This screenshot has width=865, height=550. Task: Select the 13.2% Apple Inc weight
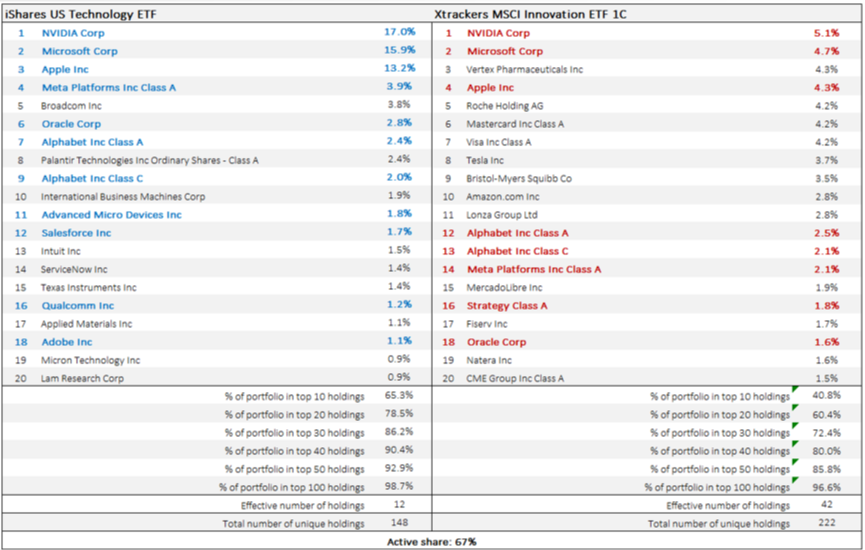(x=399, y=68)
